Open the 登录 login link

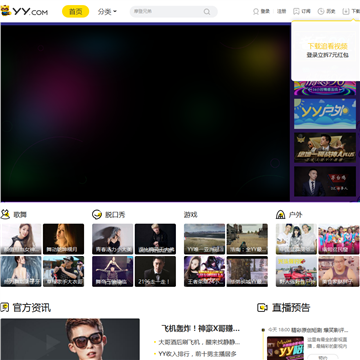coord(265,11)
